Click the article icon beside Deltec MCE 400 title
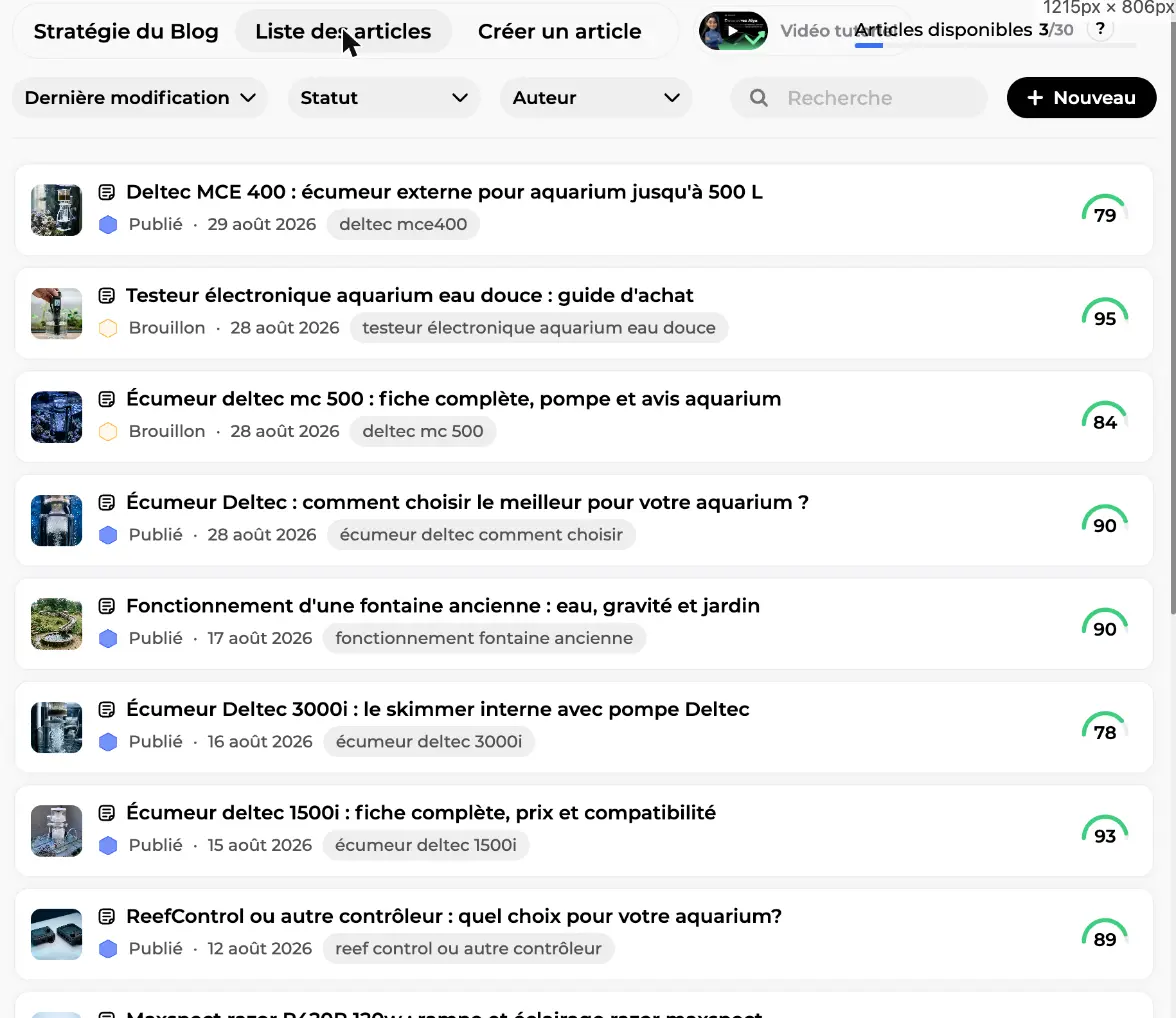 pos(106,192)
